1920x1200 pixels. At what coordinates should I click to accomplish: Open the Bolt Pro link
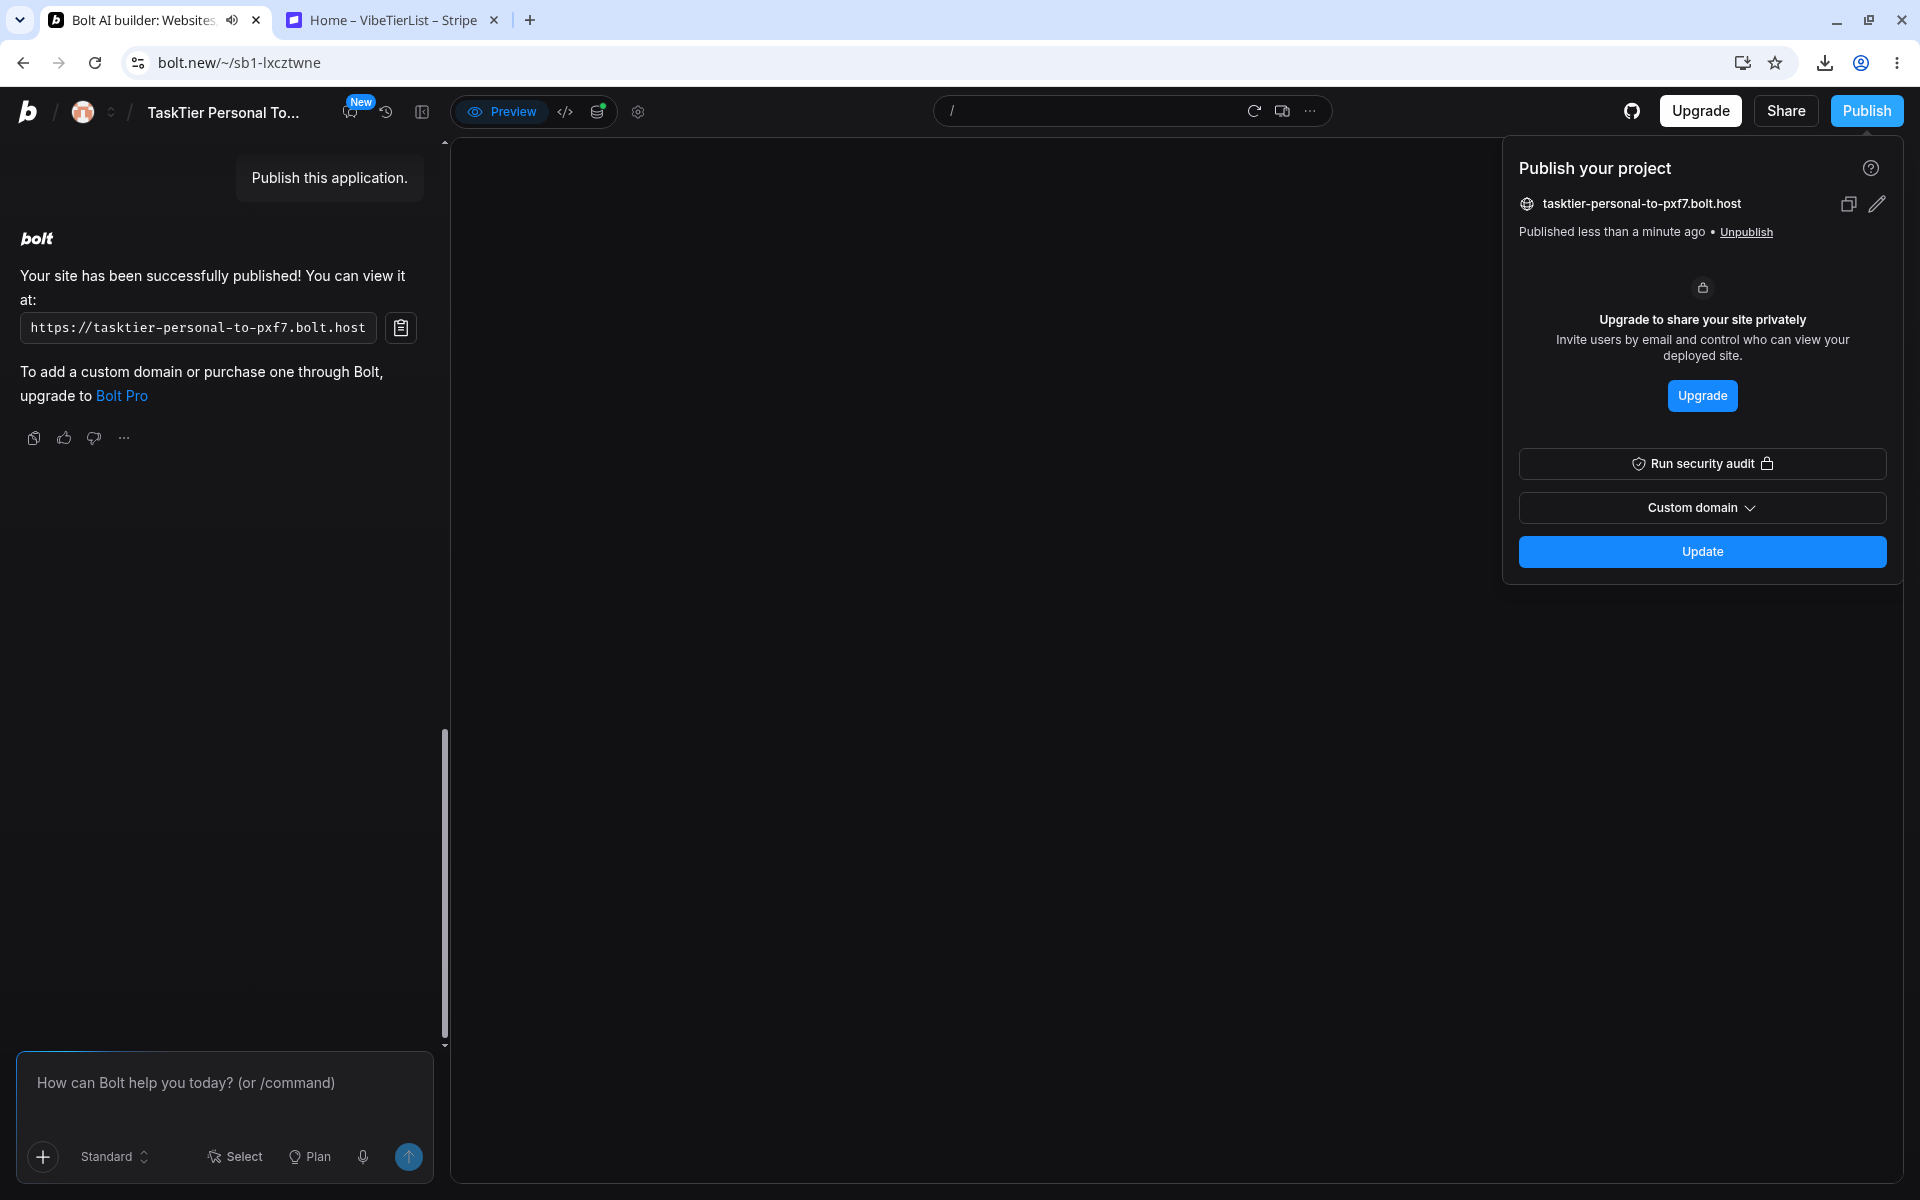122,396
